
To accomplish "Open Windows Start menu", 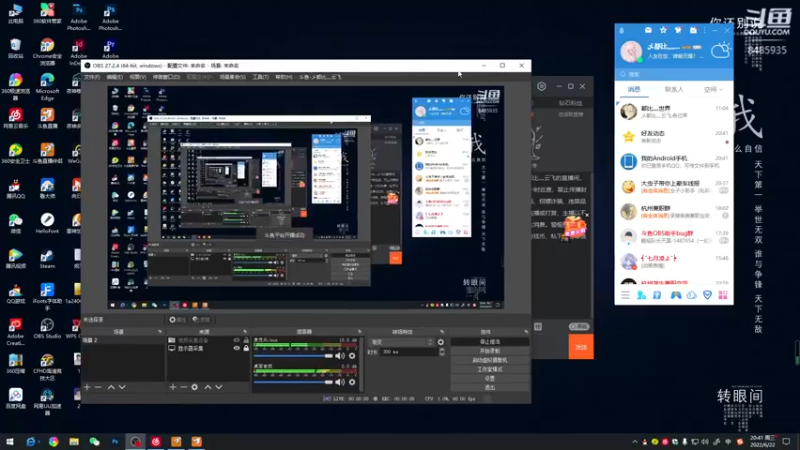I will (x=10, y=441).
